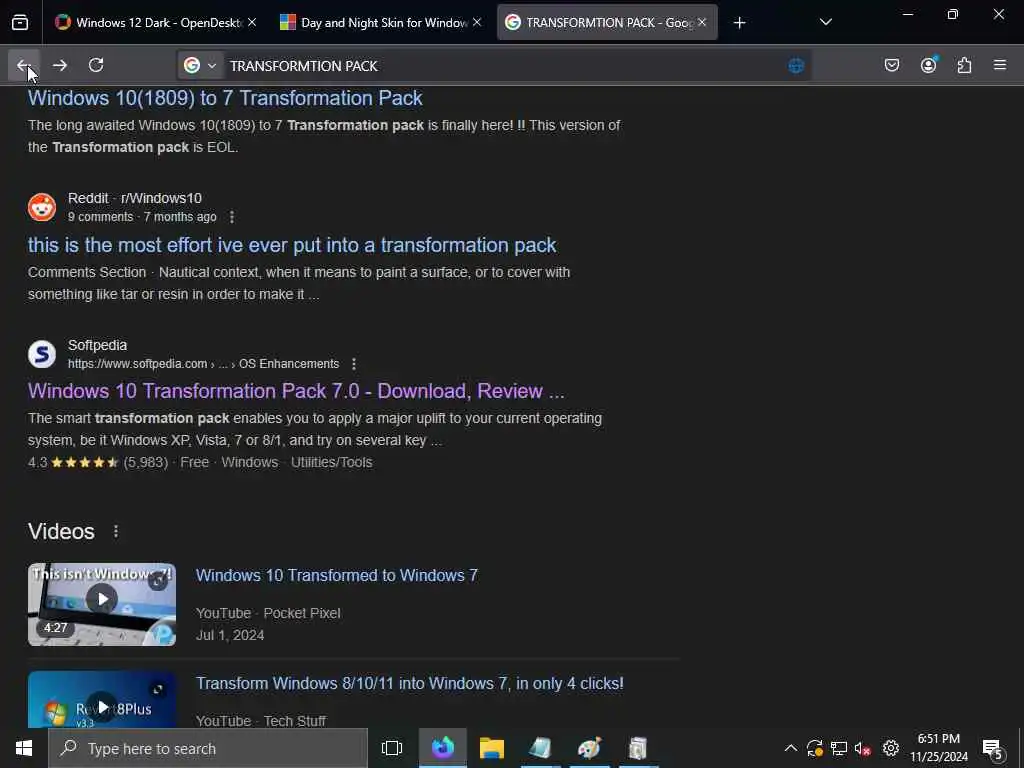Click the Firefox taskbar icon
Screen dimensions: 1024x768
pos(443,748)
